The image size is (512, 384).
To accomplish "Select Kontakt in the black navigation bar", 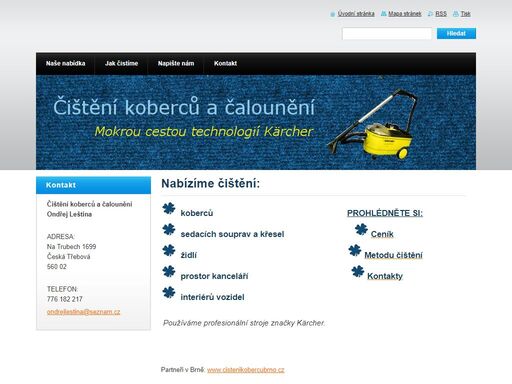I will pyautogui.click(x=225, y=63).
